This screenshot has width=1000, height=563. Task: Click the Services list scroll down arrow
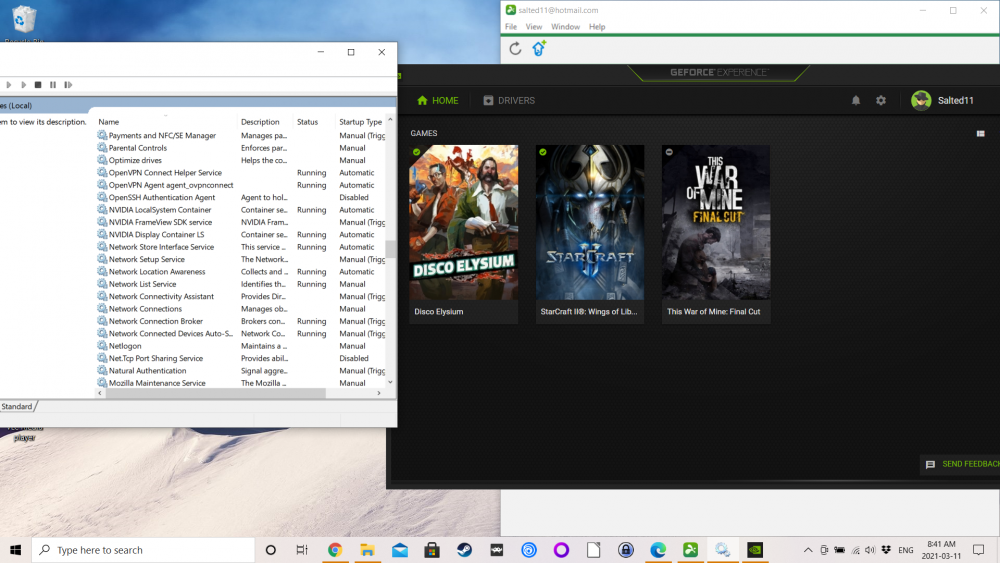click(x=390, y=383)
